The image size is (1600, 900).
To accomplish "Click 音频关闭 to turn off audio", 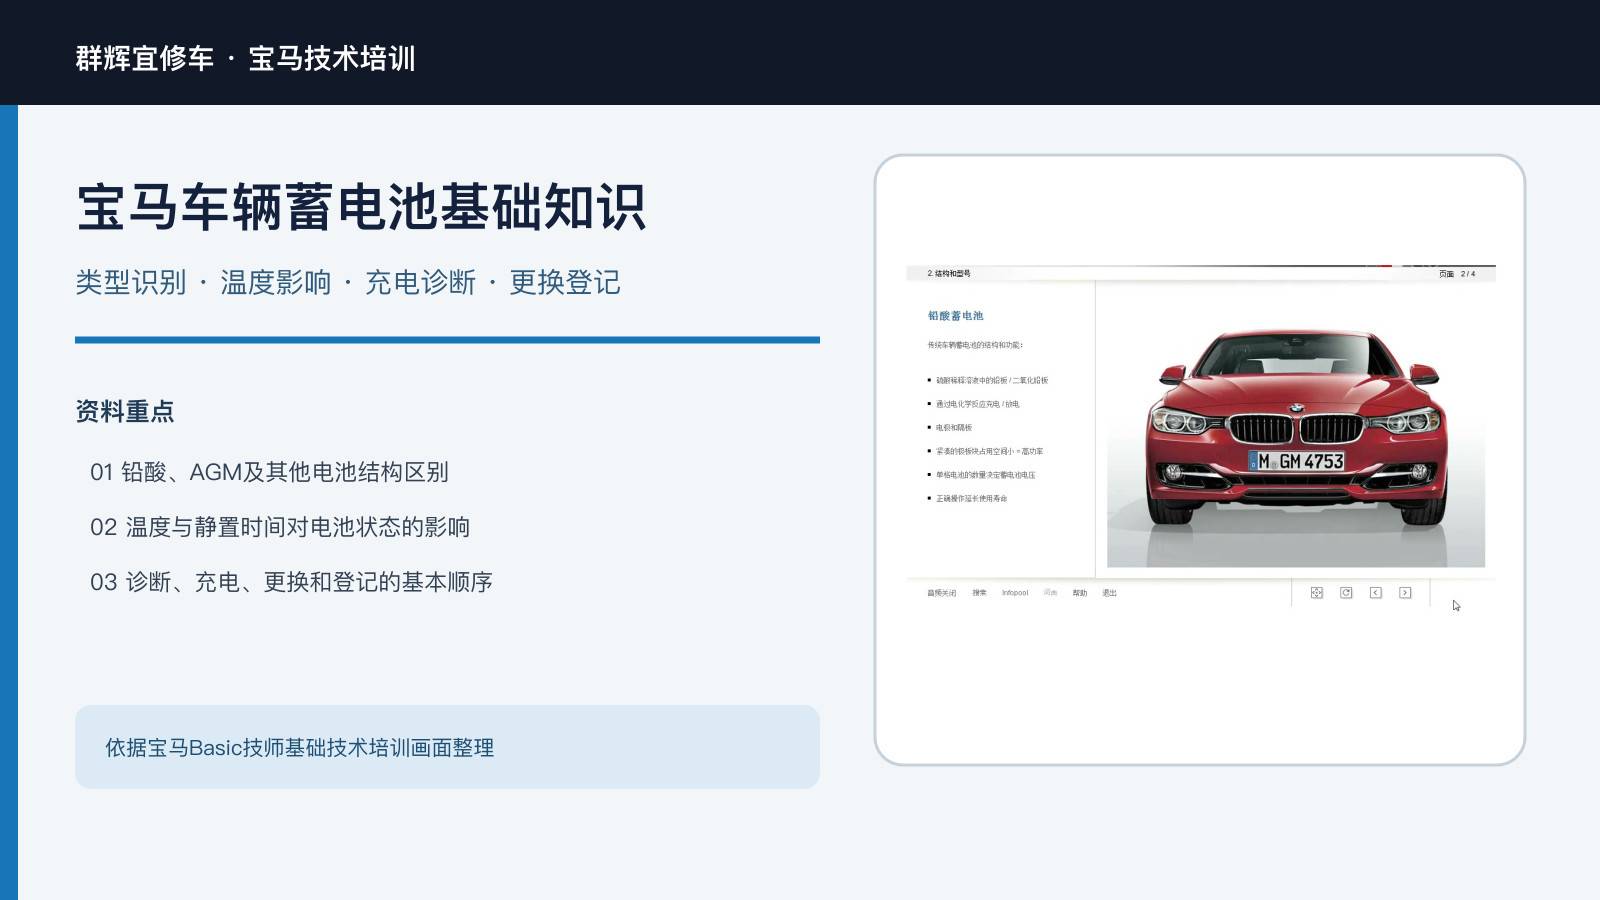I will click(941, 593).
